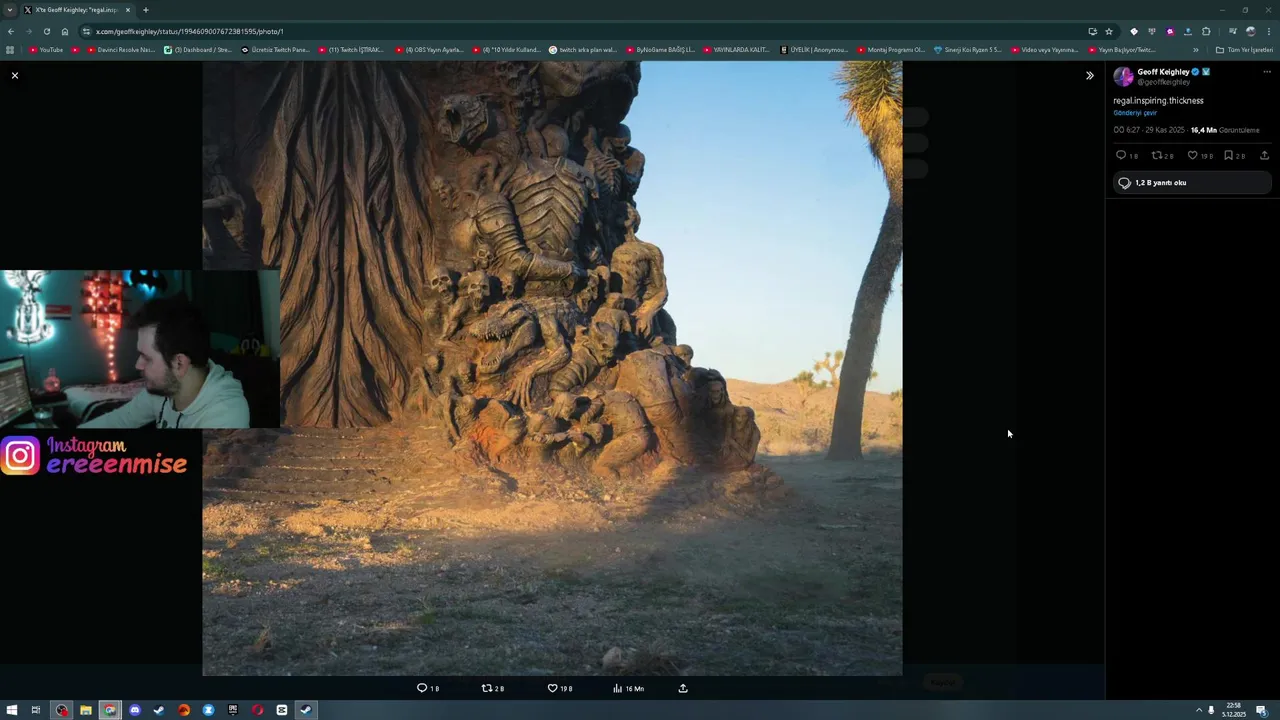Click the repost icon in the tweet sidebar
This screenshot has width=1280, height=720.
point(1157,155)
